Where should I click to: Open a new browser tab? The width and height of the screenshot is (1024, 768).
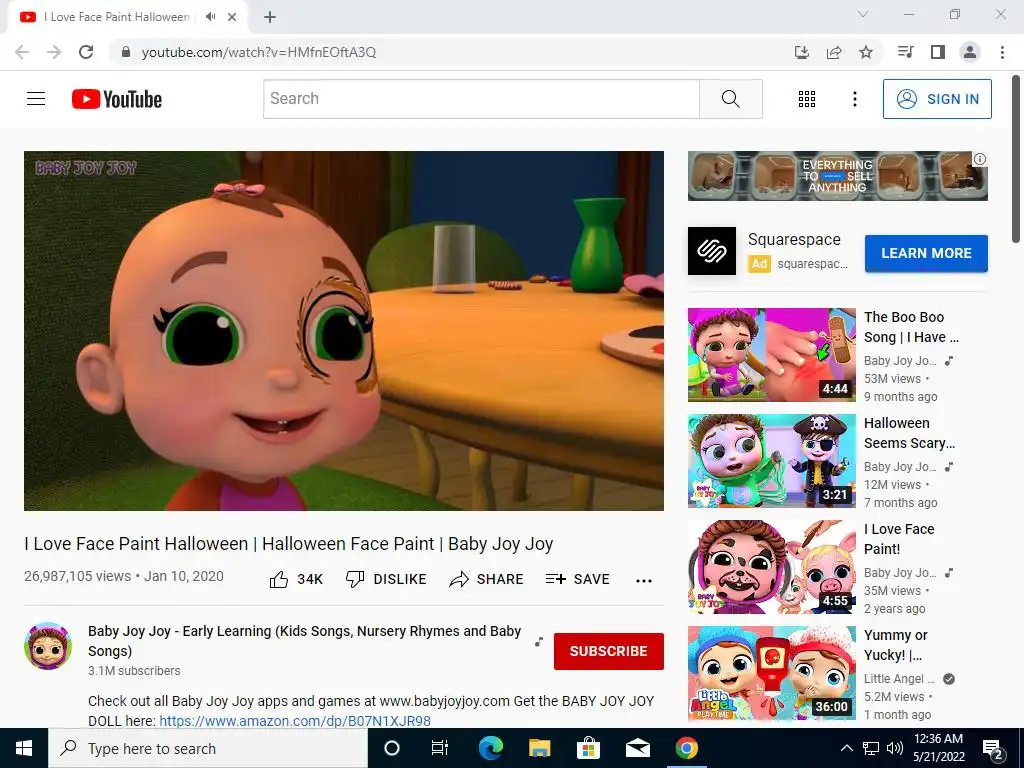tap(270, 17)
